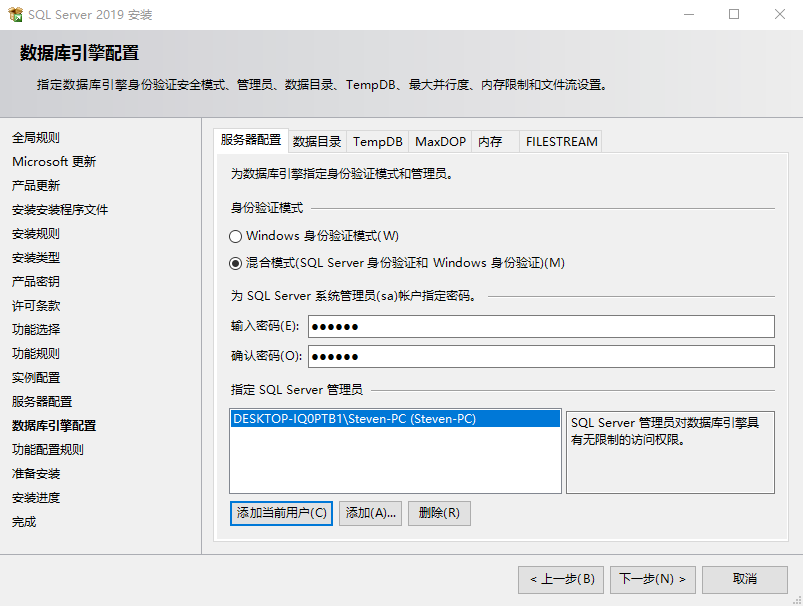This screenshot has width=803, height=606.
Task: Click the 删除(R) button
Action: [439, 513]
